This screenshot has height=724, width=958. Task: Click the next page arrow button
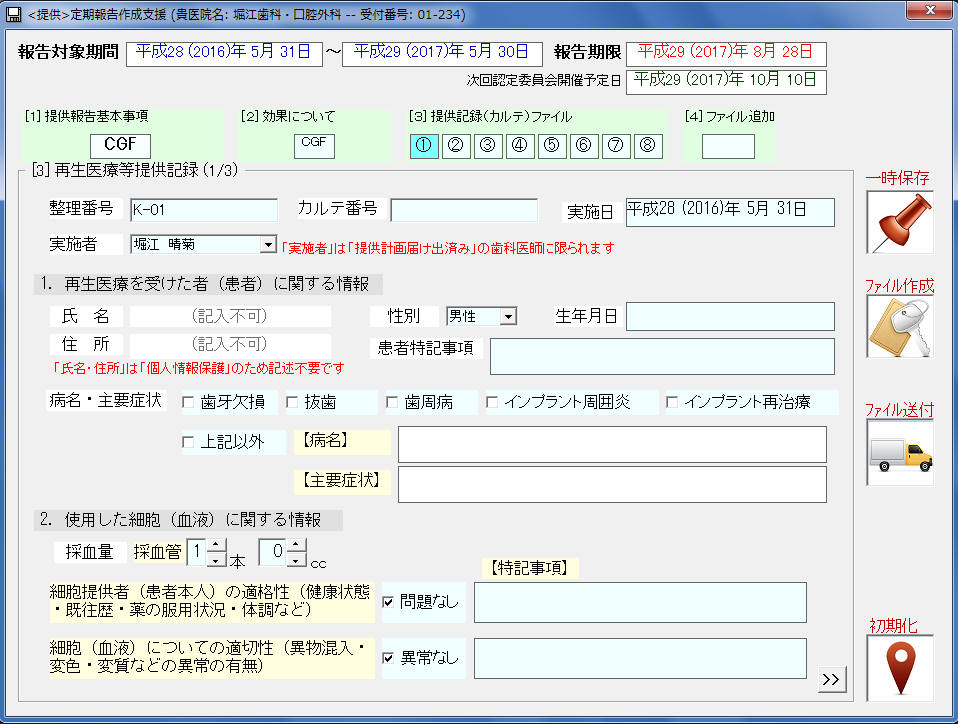point(831,679)
